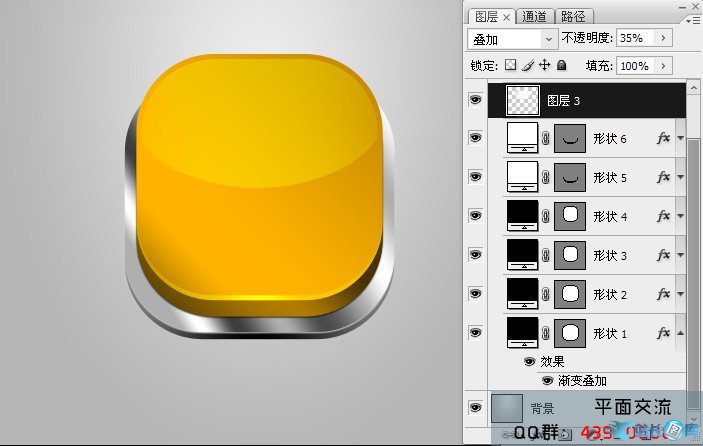
Task: Hide layer 形状 1 via its eye
Action: tap(475, 332)
